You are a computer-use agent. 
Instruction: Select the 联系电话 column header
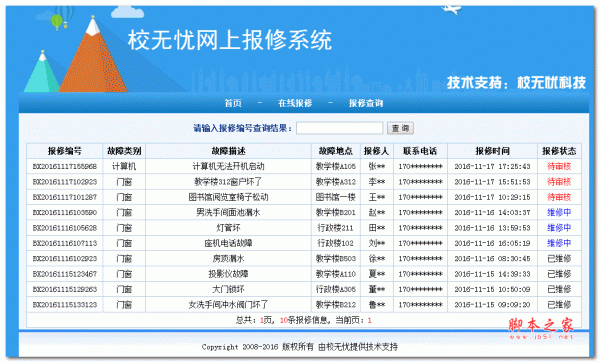tap(420, 151)
